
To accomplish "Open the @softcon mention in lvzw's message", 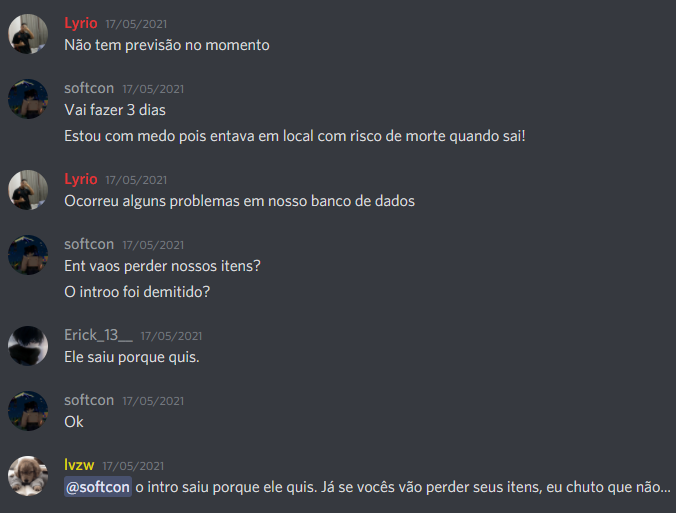I will click(98, 487).
